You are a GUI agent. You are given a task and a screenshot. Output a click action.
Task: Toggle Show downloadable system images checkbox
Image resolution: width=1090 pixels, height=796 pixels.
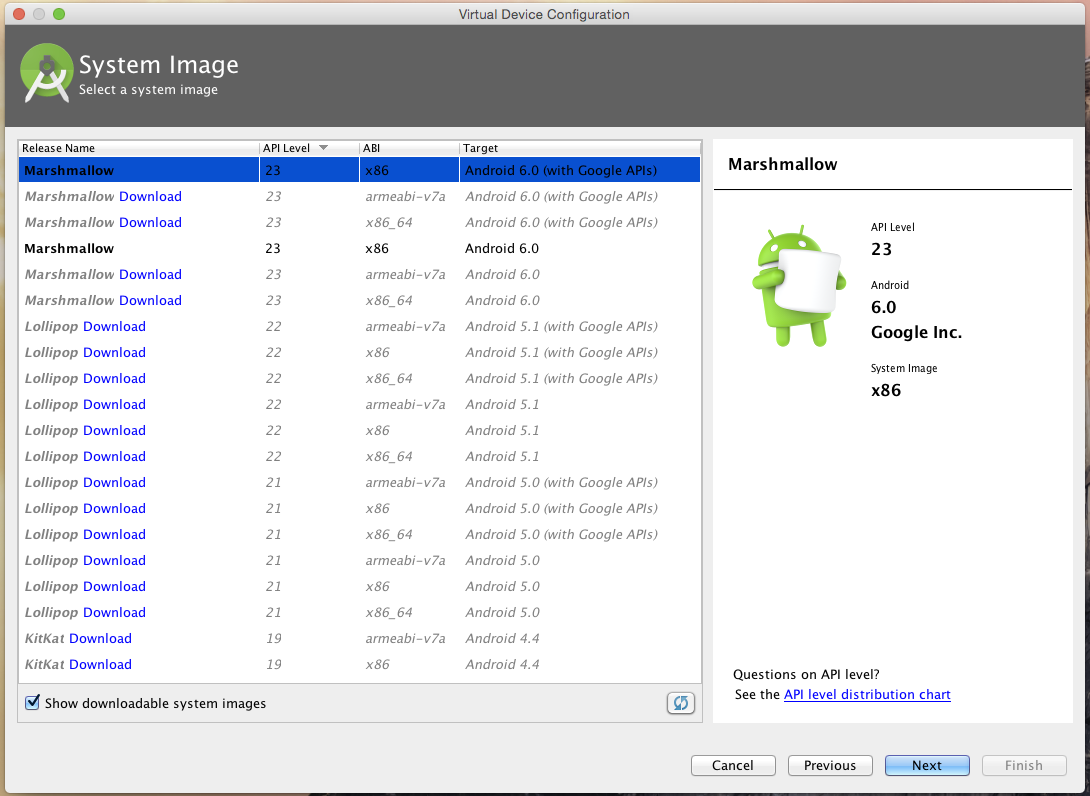click(x=33, y=703)
